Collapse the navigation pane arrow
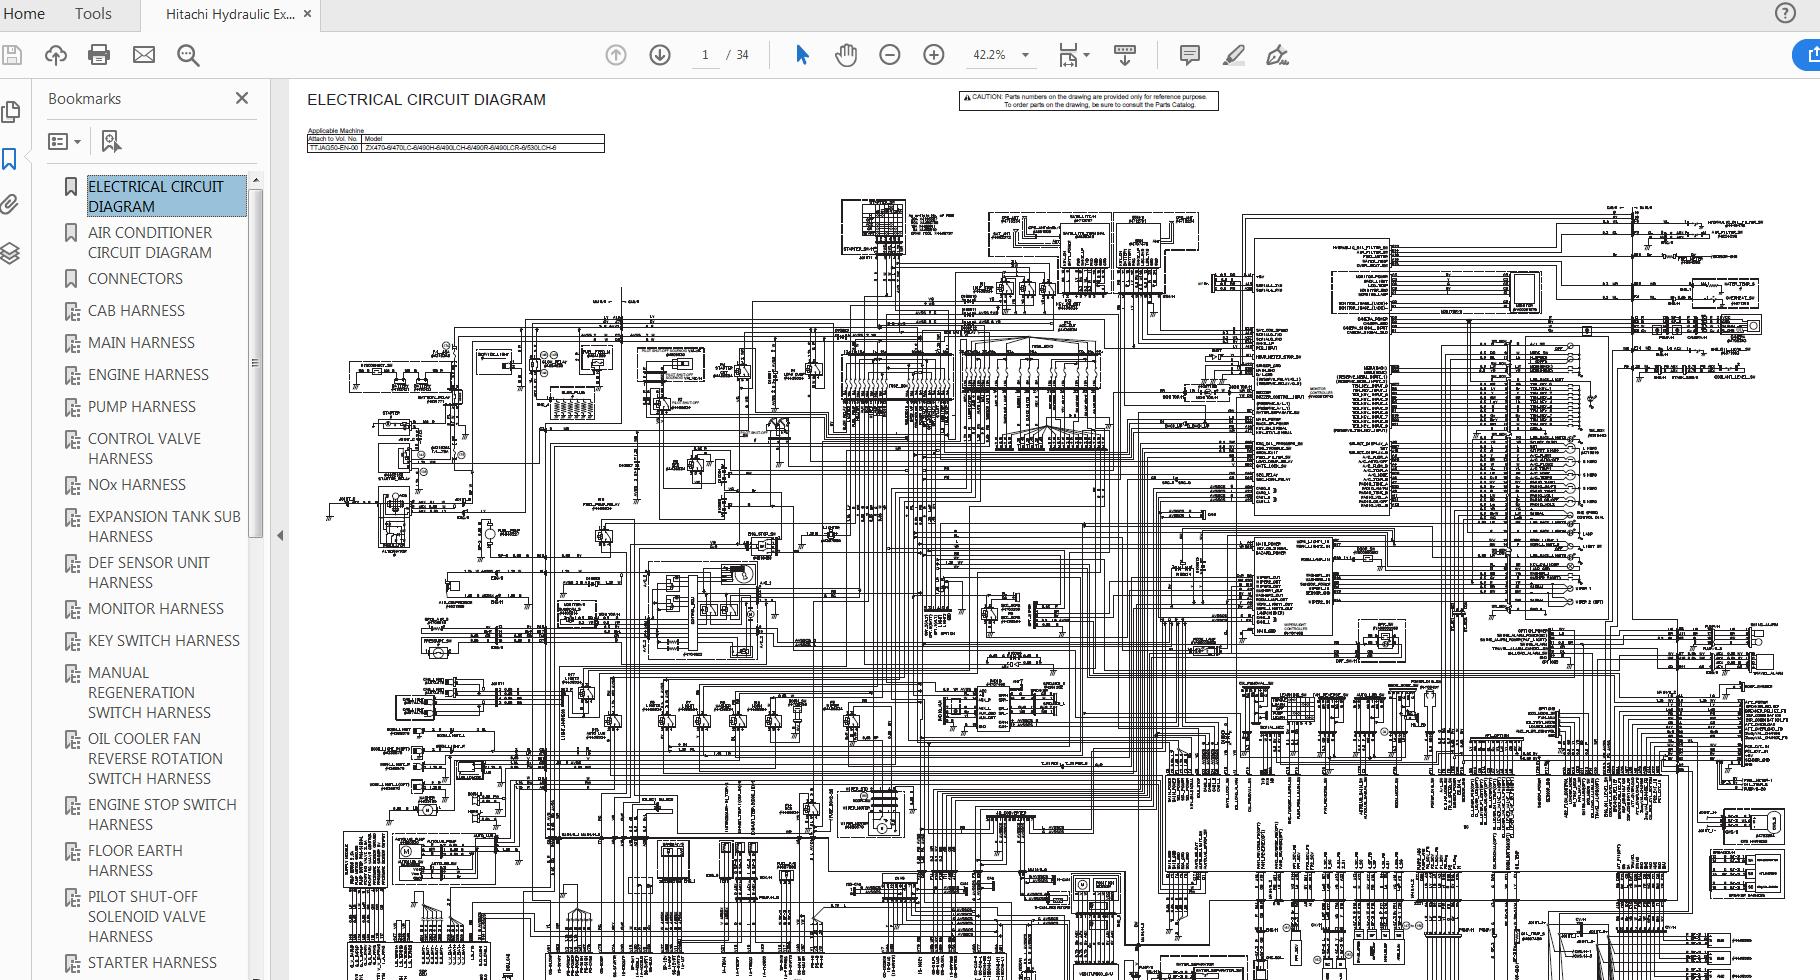The image size is (1820, 980). [x=280, y=535]
